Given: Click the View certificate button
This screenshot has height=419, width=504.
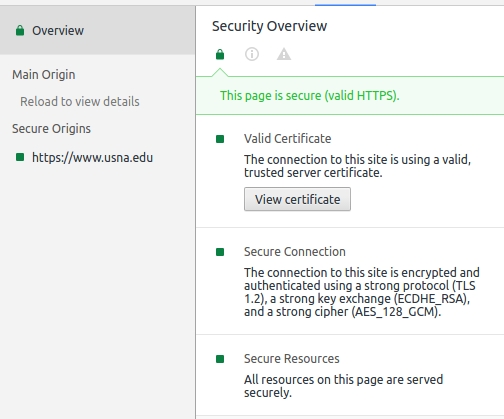Looking at the screenshot, I should (x=297, y=199).
